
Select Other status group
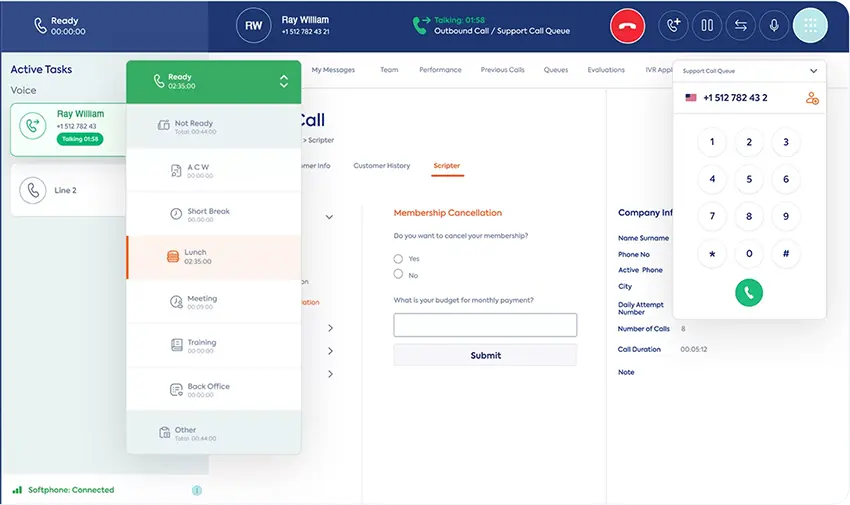tap(214, 433)
